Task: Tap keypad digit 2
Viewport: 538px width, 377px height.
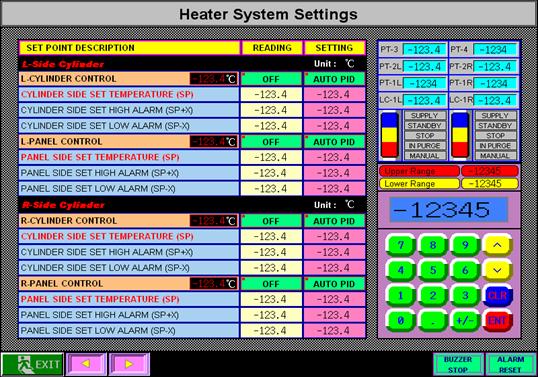Action: pos(433,295)
